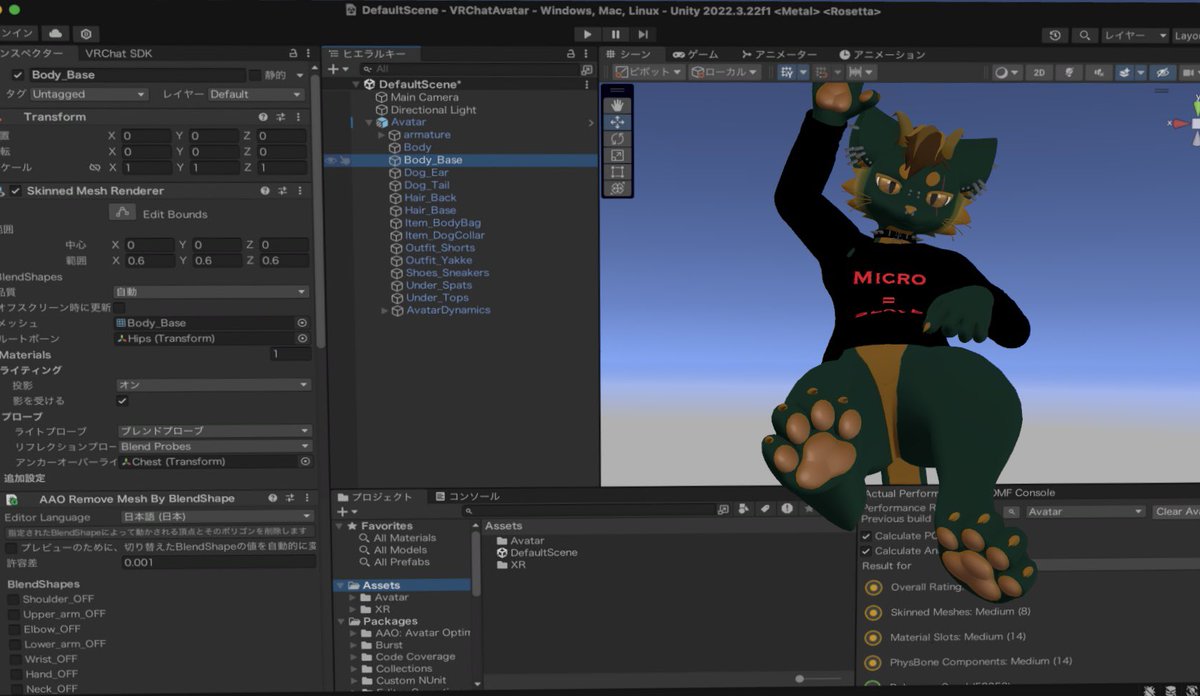The height and width of the screenshot is (696, 1200).
Task: Toggle the static checkbox
Action: (254, 75)
